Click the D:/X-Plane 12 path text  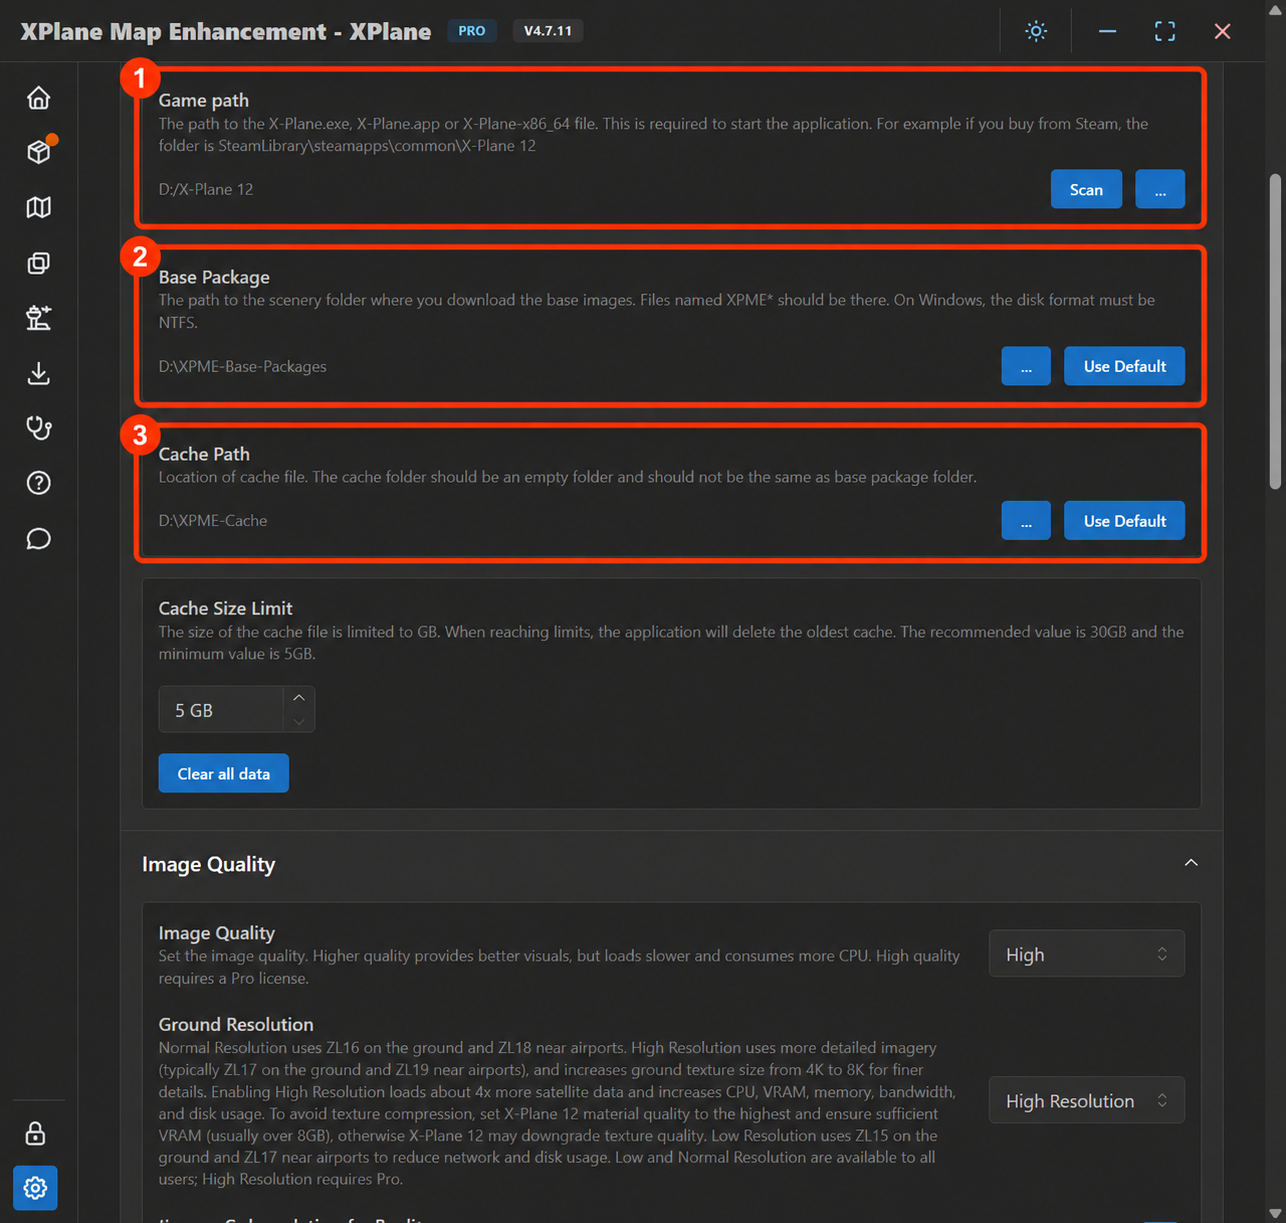(206, 189)
